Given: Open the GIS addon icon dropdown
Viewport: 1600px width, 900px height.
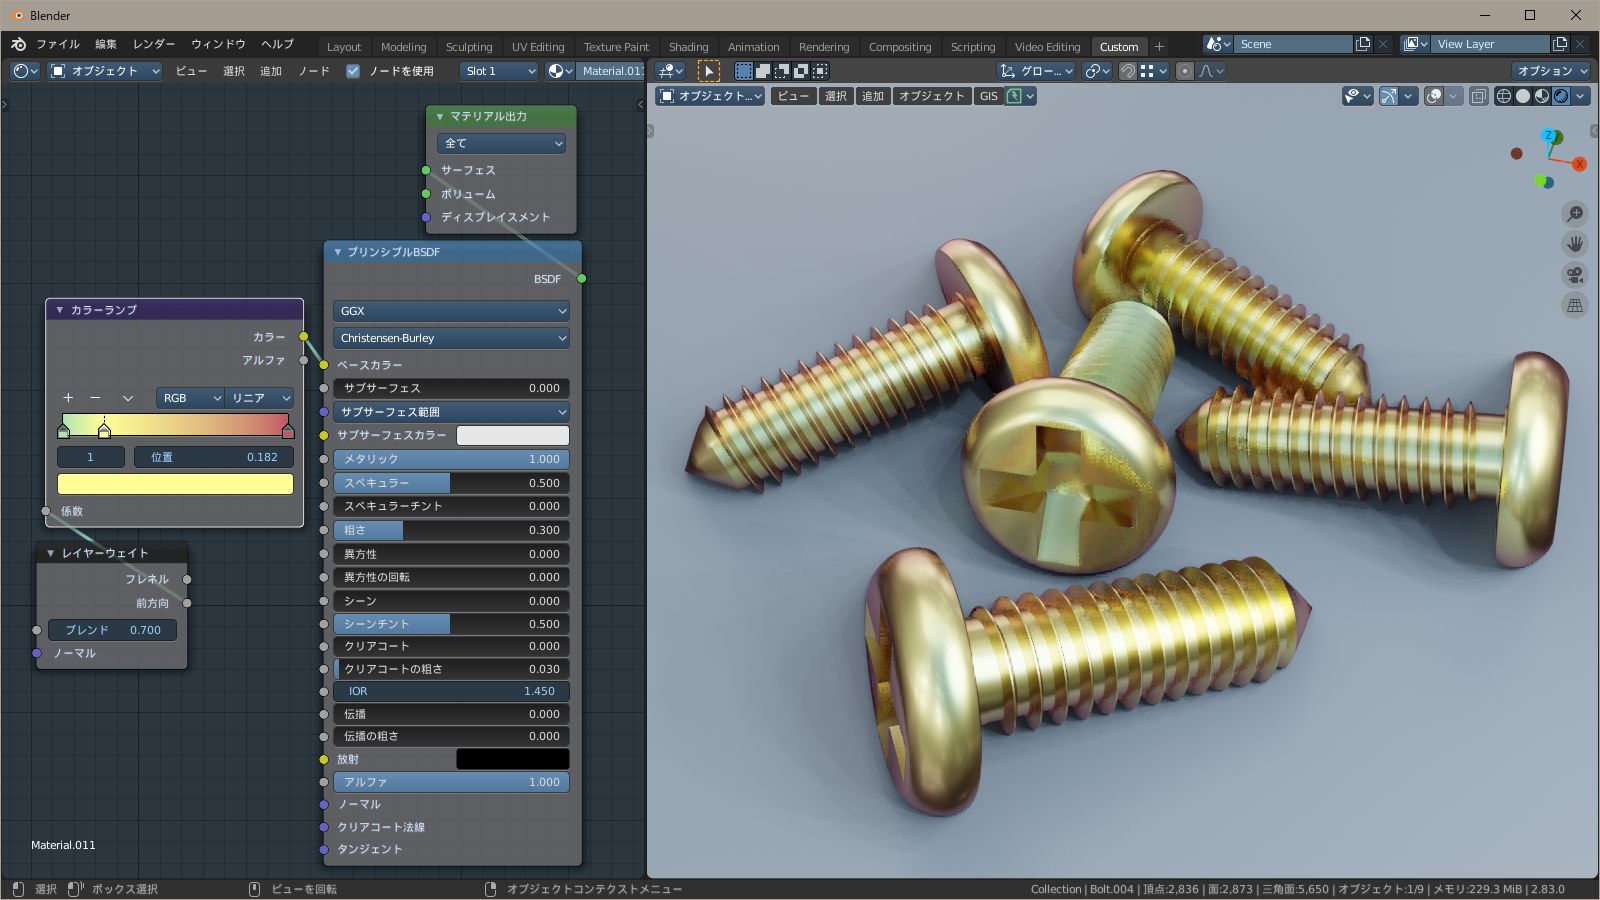Looking at the screenshot, I should tap(1020, 96).
